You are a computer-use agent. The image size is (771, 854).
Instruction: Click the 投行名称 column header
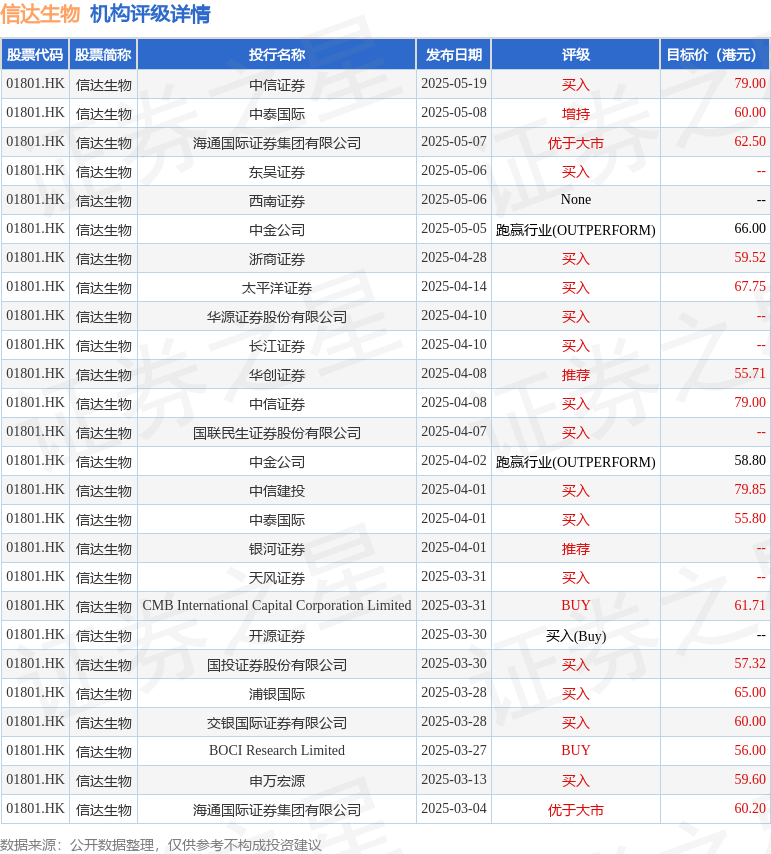pos(277,54)
